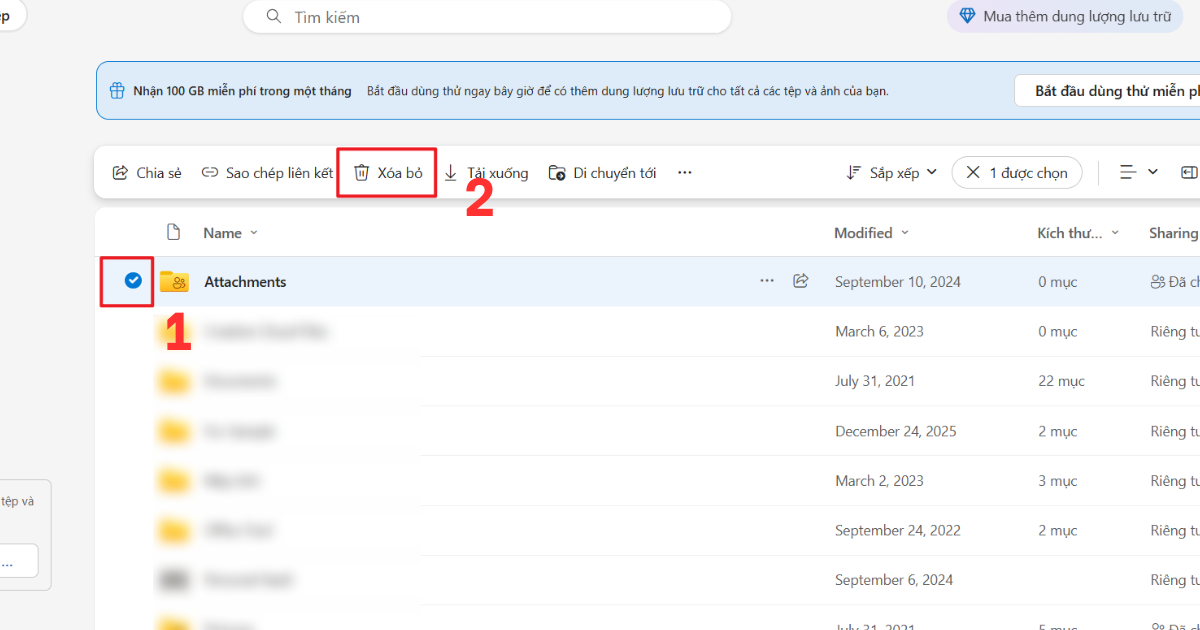Click Xóa bỏ delete button
The image size is (1200, 630).
coord(388,173)
